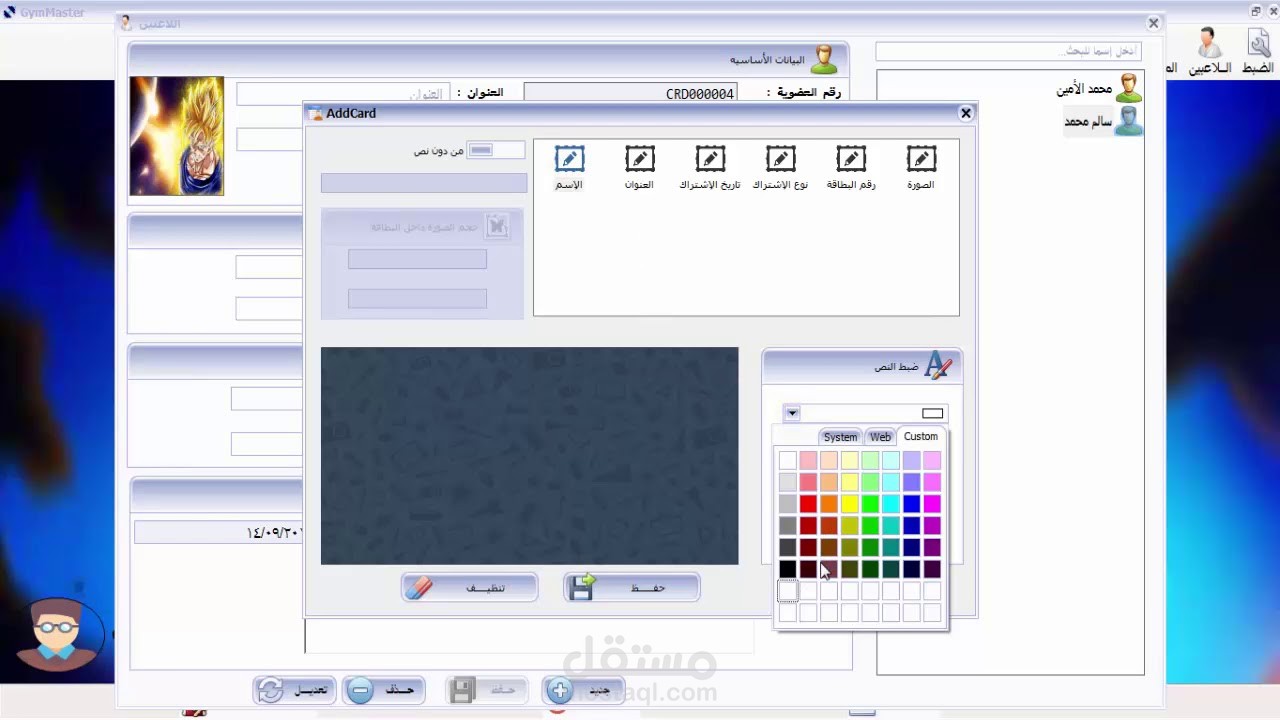
Task: Pick the white swatch in top row
Action: pyautogui.click(x=787, y=460)
